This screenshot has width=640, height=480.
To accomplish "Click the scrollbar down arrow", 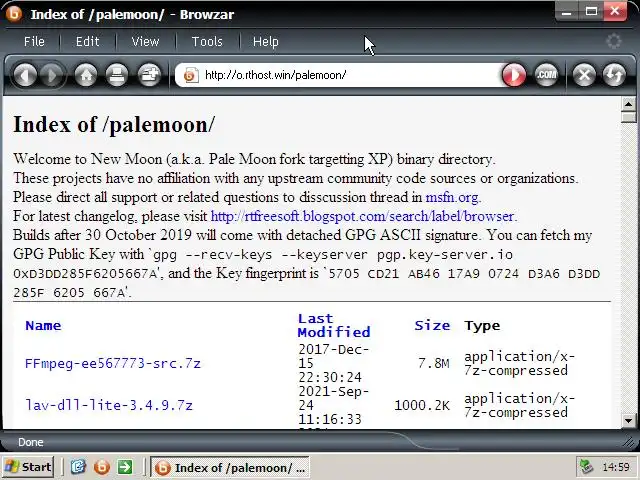I will (x=628, y=420).
